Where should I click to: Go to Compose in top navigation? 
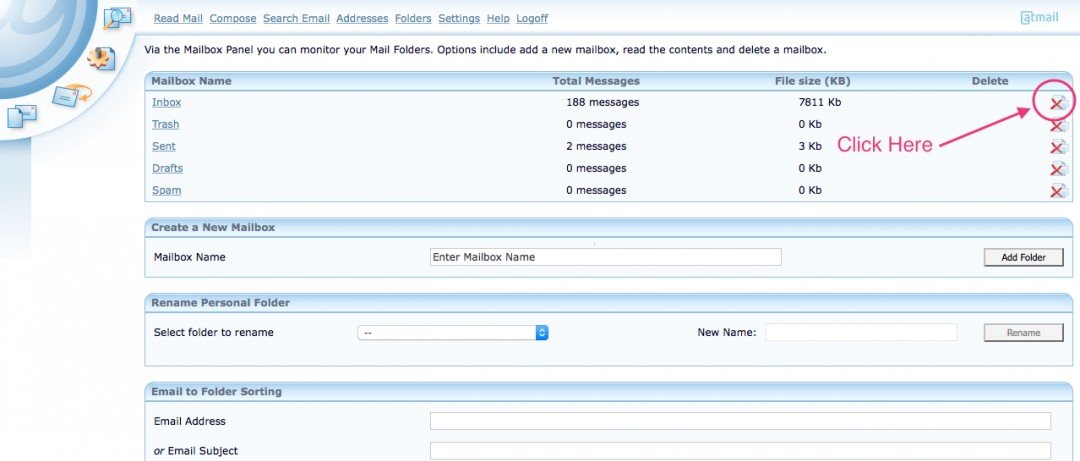[x=233, y=19]
